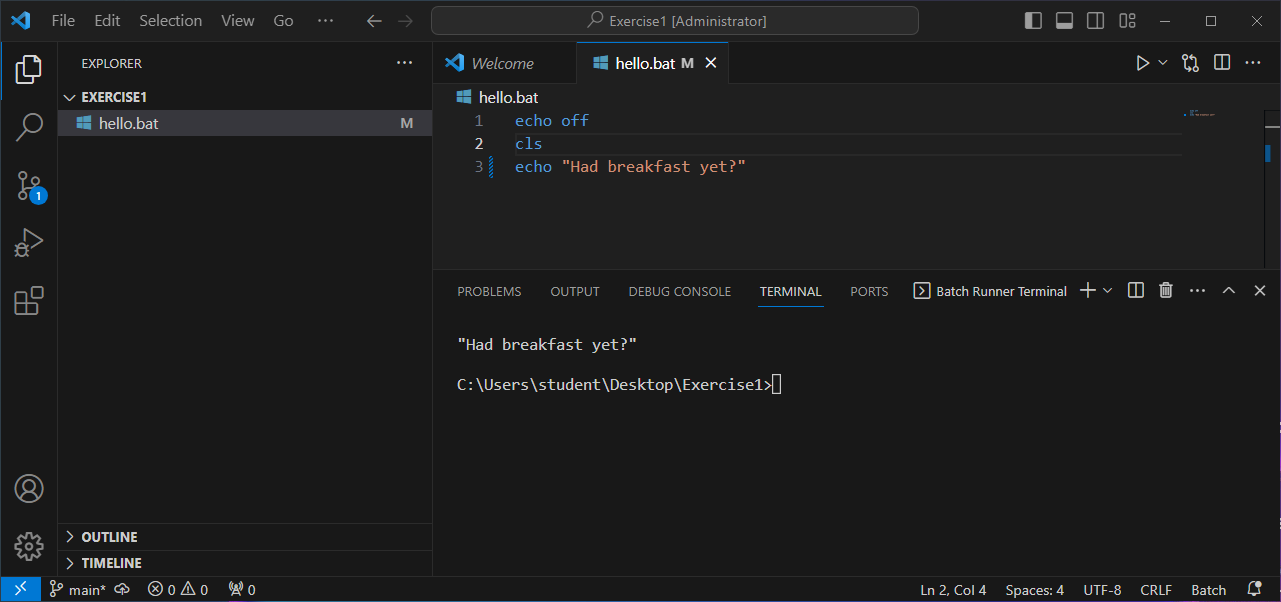Open the Selection menu
Image resolution: width=1281 pixels, height=602 pixels.
tap(170, 21)
